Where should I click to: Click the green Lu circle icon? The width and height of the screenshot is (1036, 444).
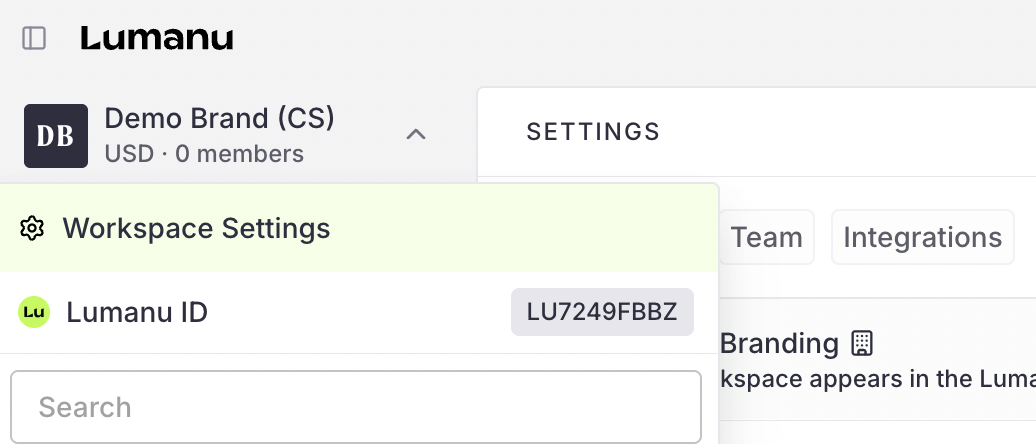[34, 313]
